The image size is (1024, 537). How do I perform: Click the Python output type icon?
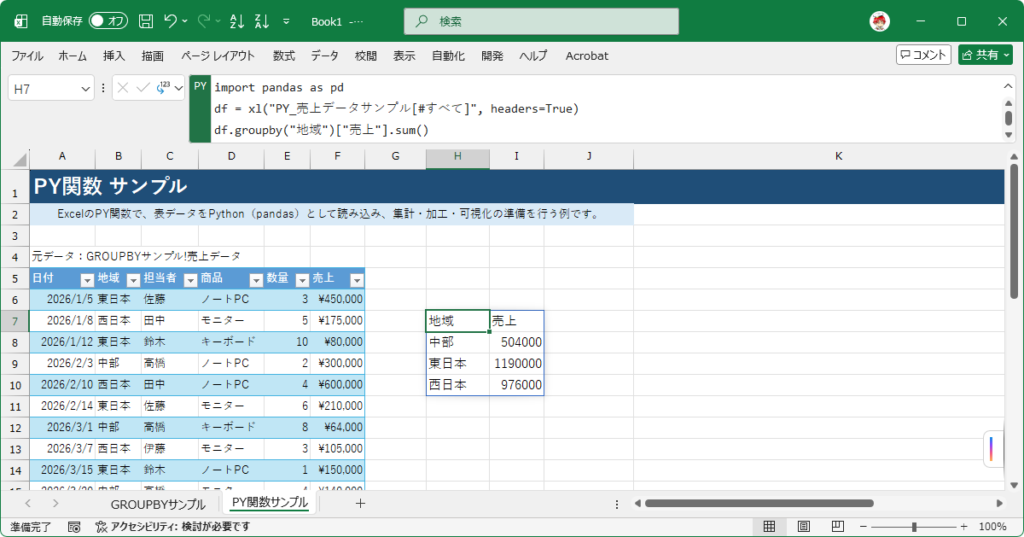pos(163,88)
